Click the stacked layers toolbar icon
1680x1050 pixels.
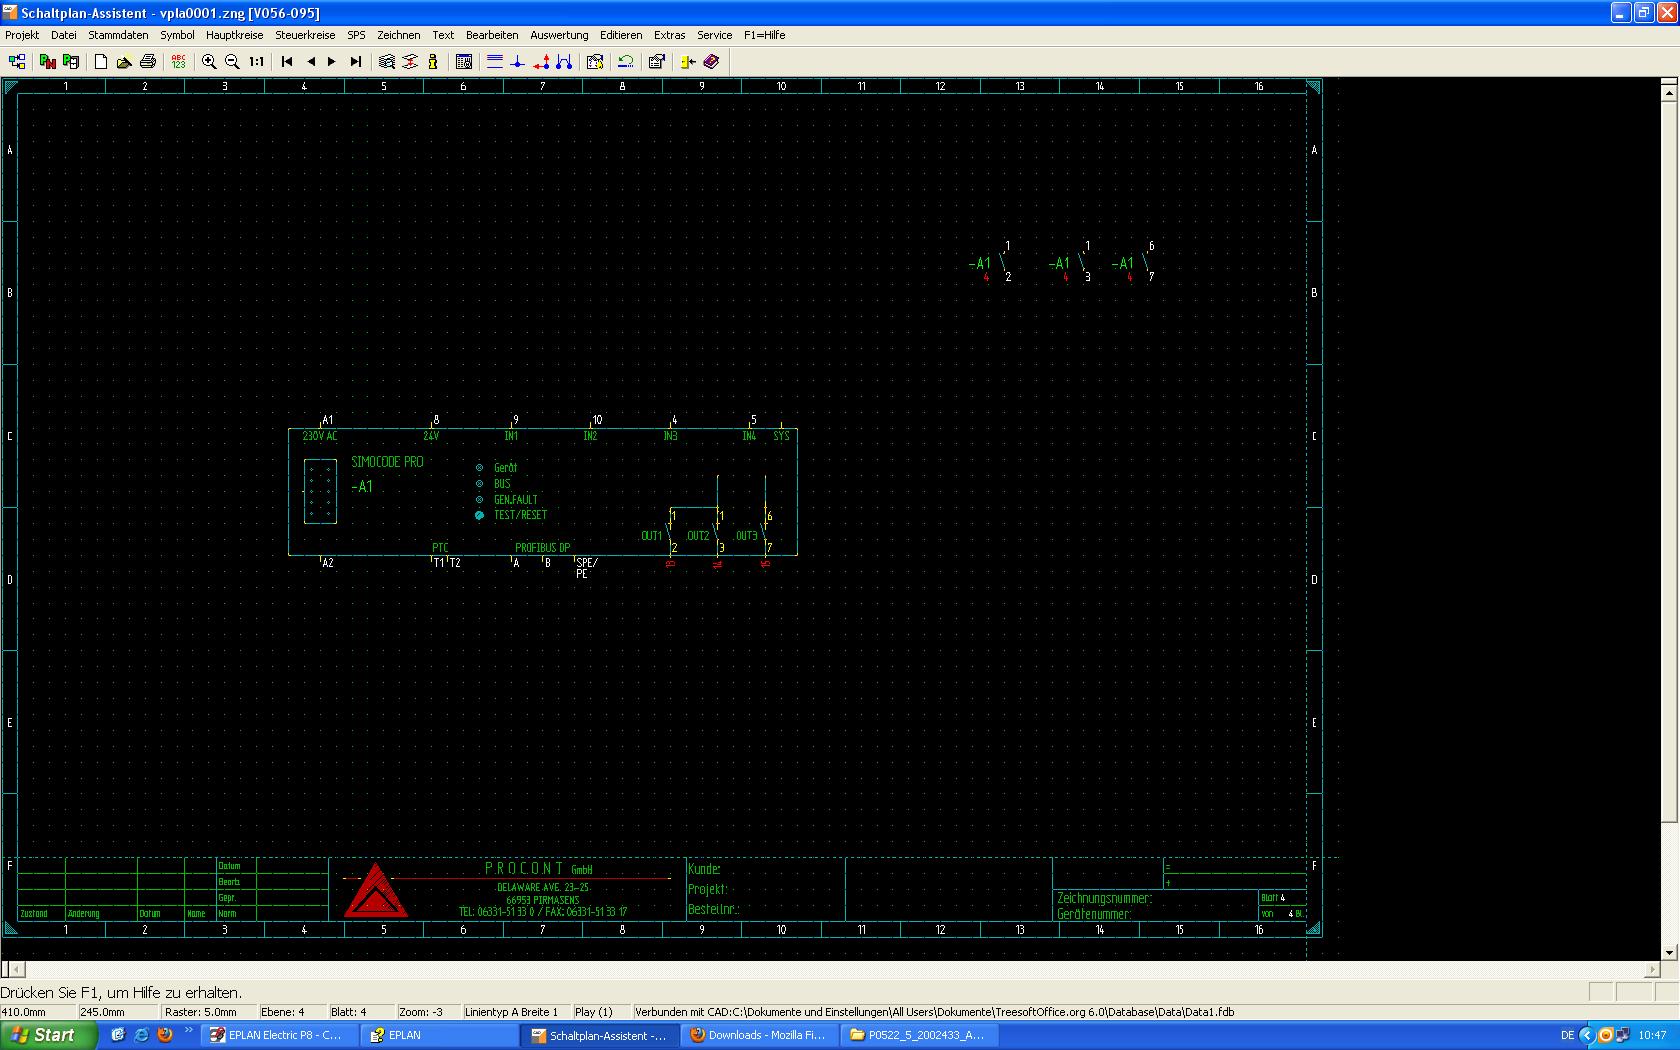[387, 62]
